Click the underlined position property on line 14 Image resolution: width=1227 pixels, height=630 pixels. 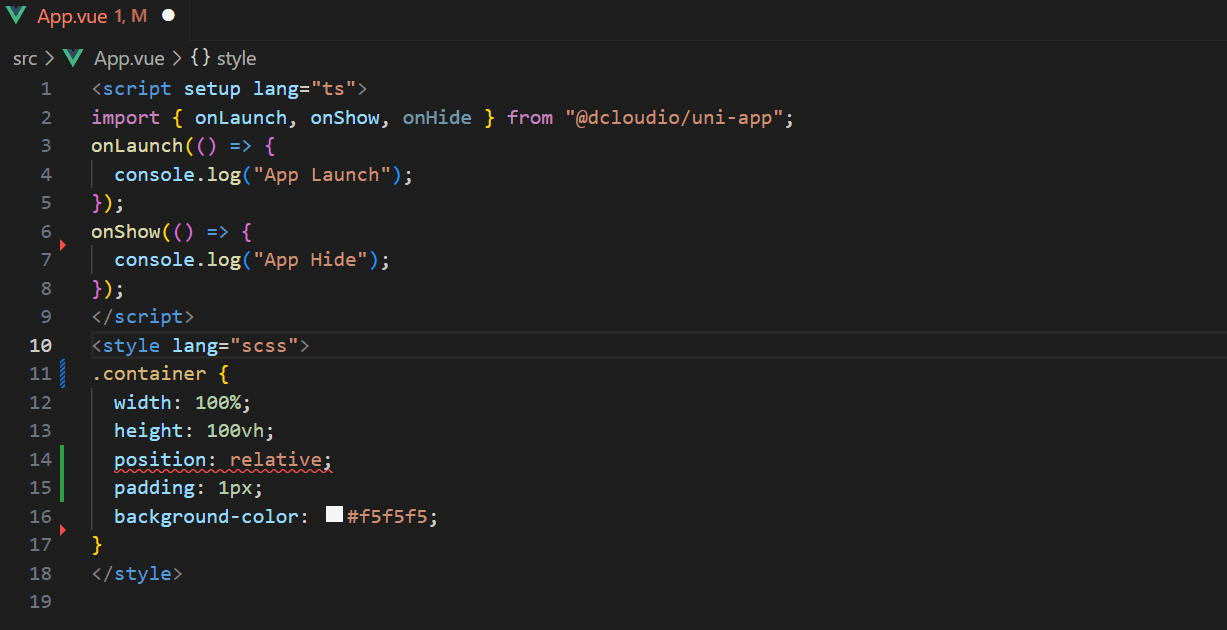click(159, 460)
